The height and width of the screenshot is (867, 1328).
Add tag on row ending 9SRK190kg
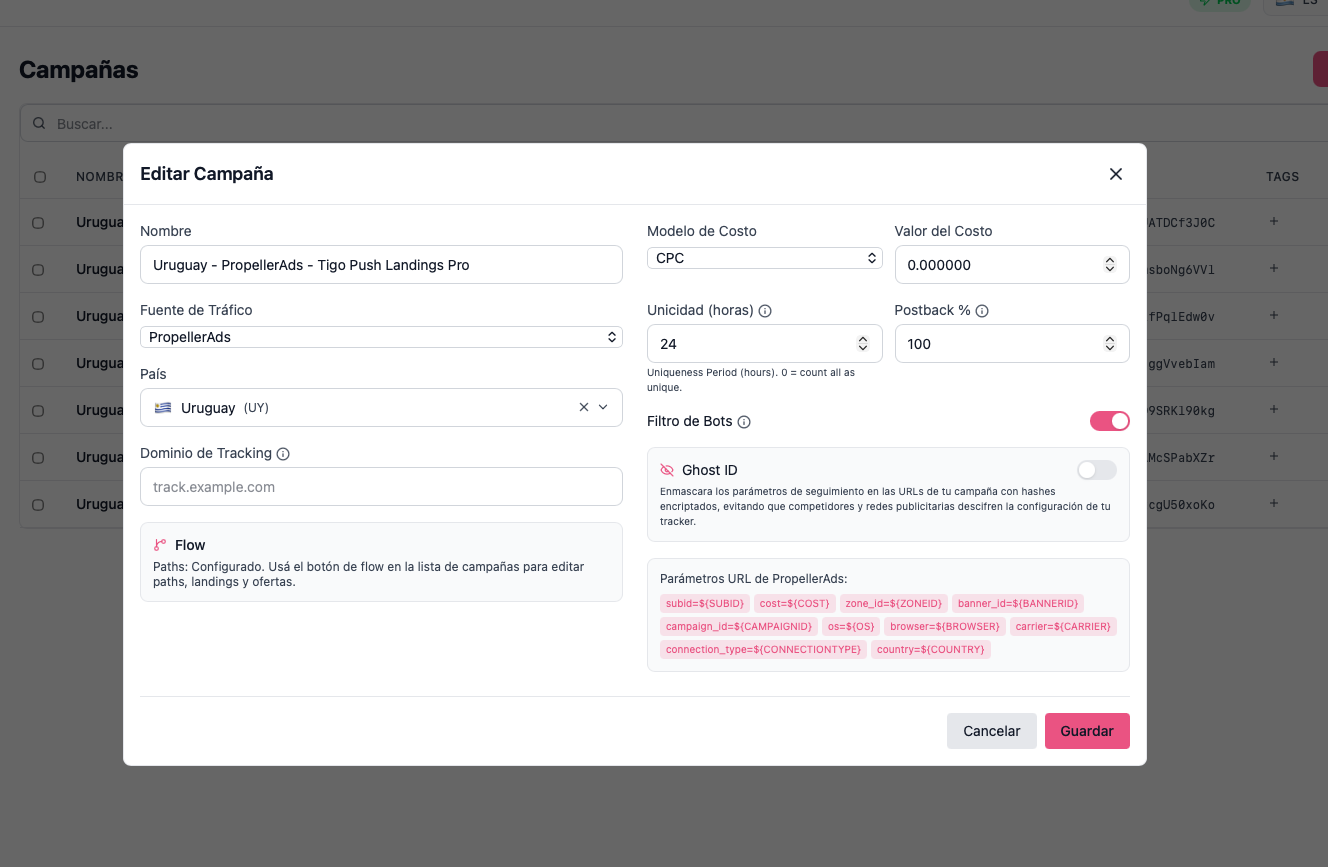coord(1274,409)
